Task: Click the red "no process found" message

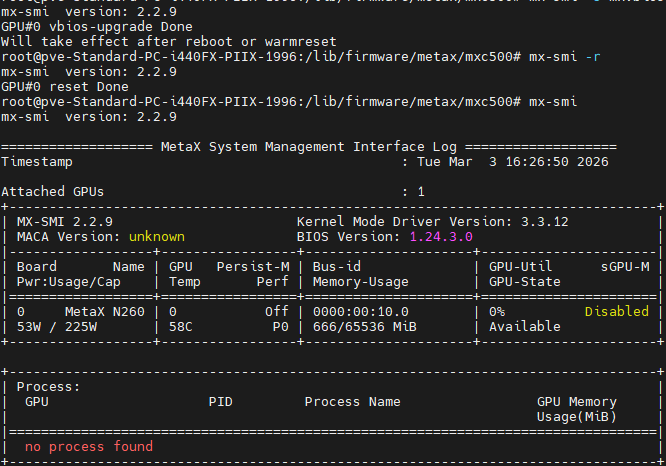Action: coord(89,446)
